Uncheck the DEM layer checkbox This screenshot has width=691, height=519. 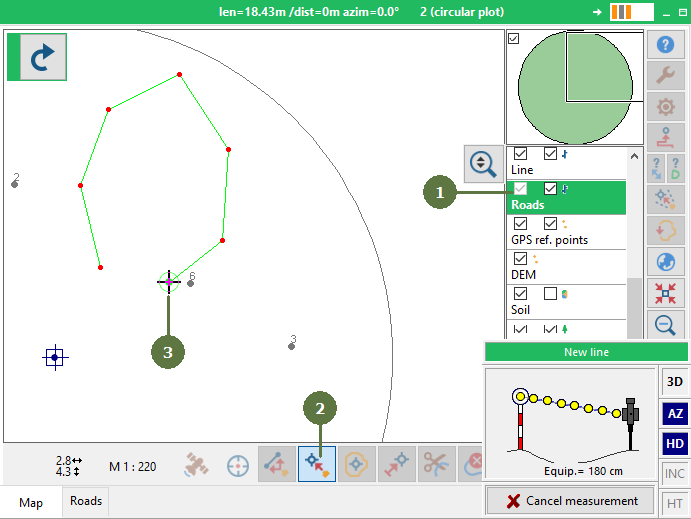(520, 259)
